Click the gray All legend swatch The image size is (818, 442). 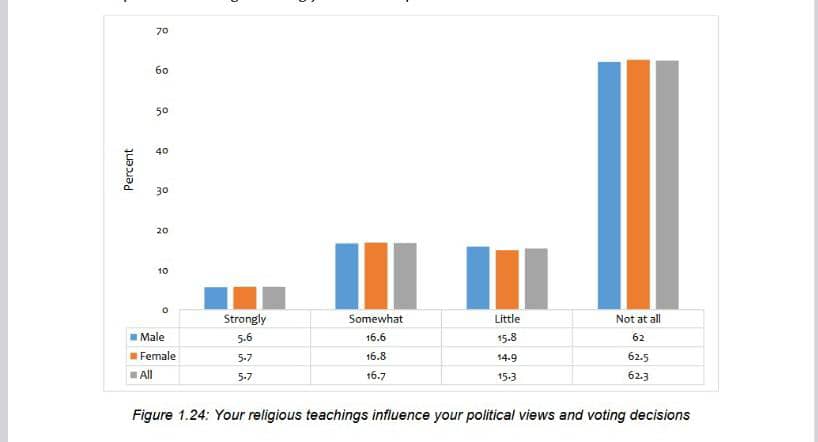[135, 375]
